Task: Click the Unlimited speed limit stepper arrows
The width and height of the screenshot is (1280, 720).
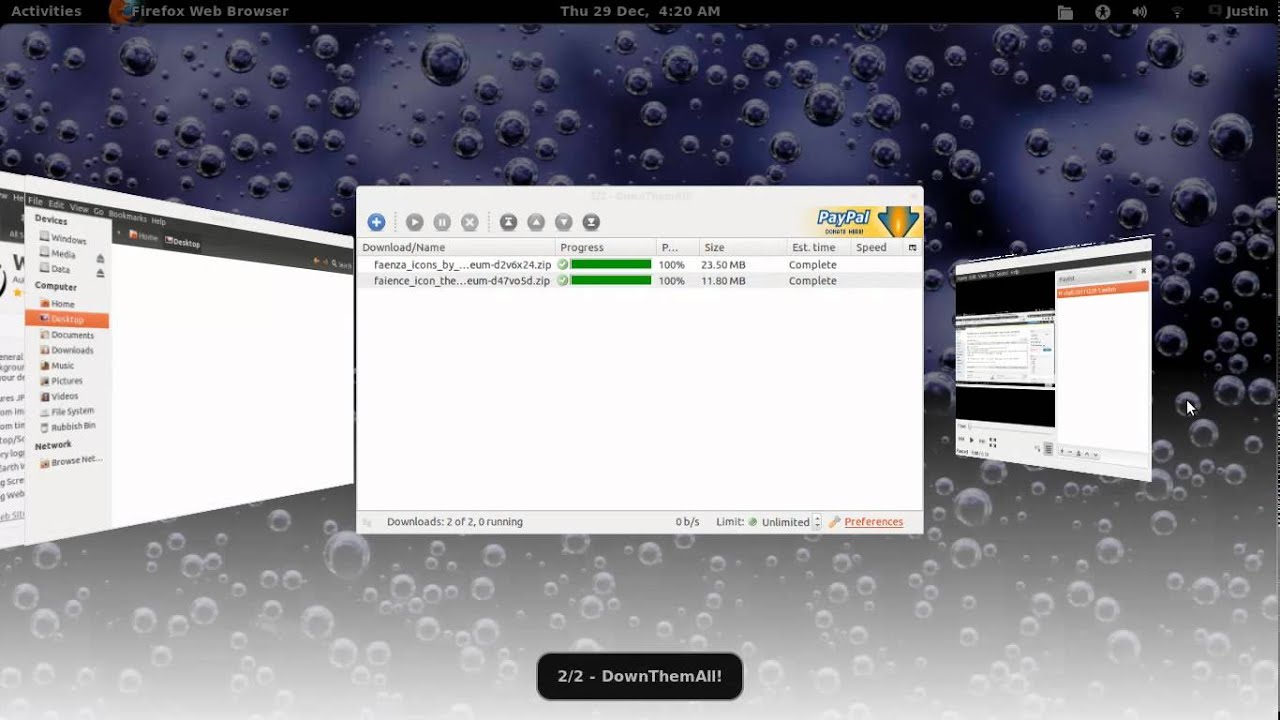Action: 817,522
